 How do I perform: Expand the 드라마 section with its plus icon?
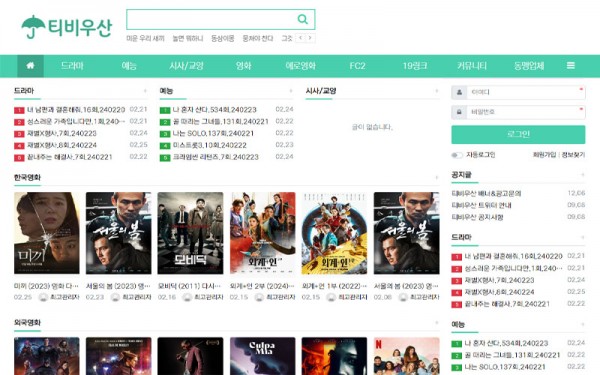click(x=145, y=91)
